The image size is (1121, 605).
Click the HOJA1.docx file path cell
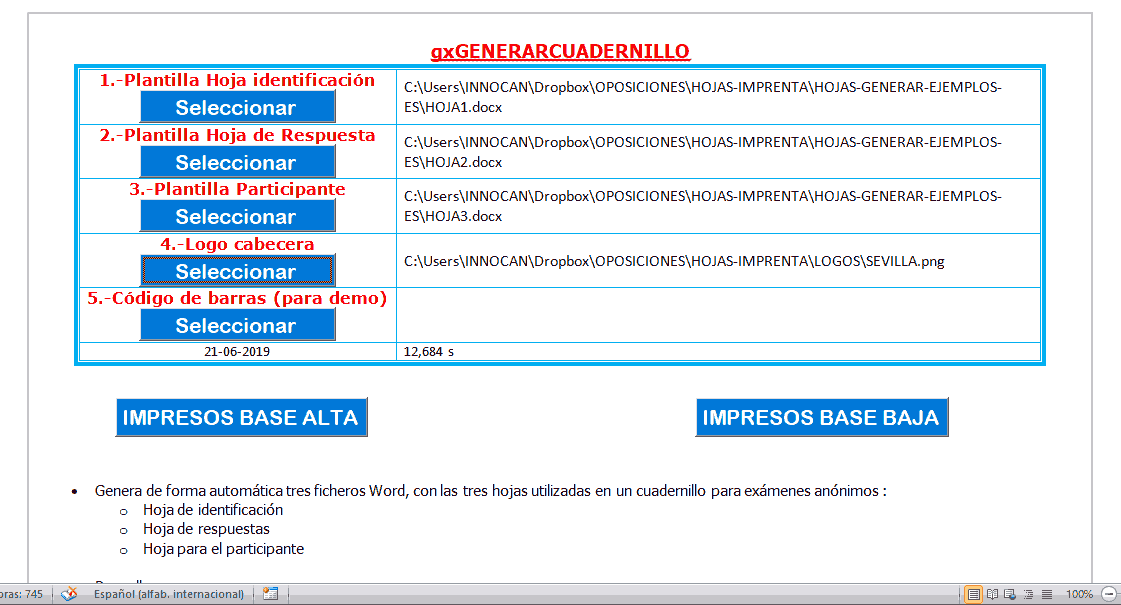tap(718, 97)
